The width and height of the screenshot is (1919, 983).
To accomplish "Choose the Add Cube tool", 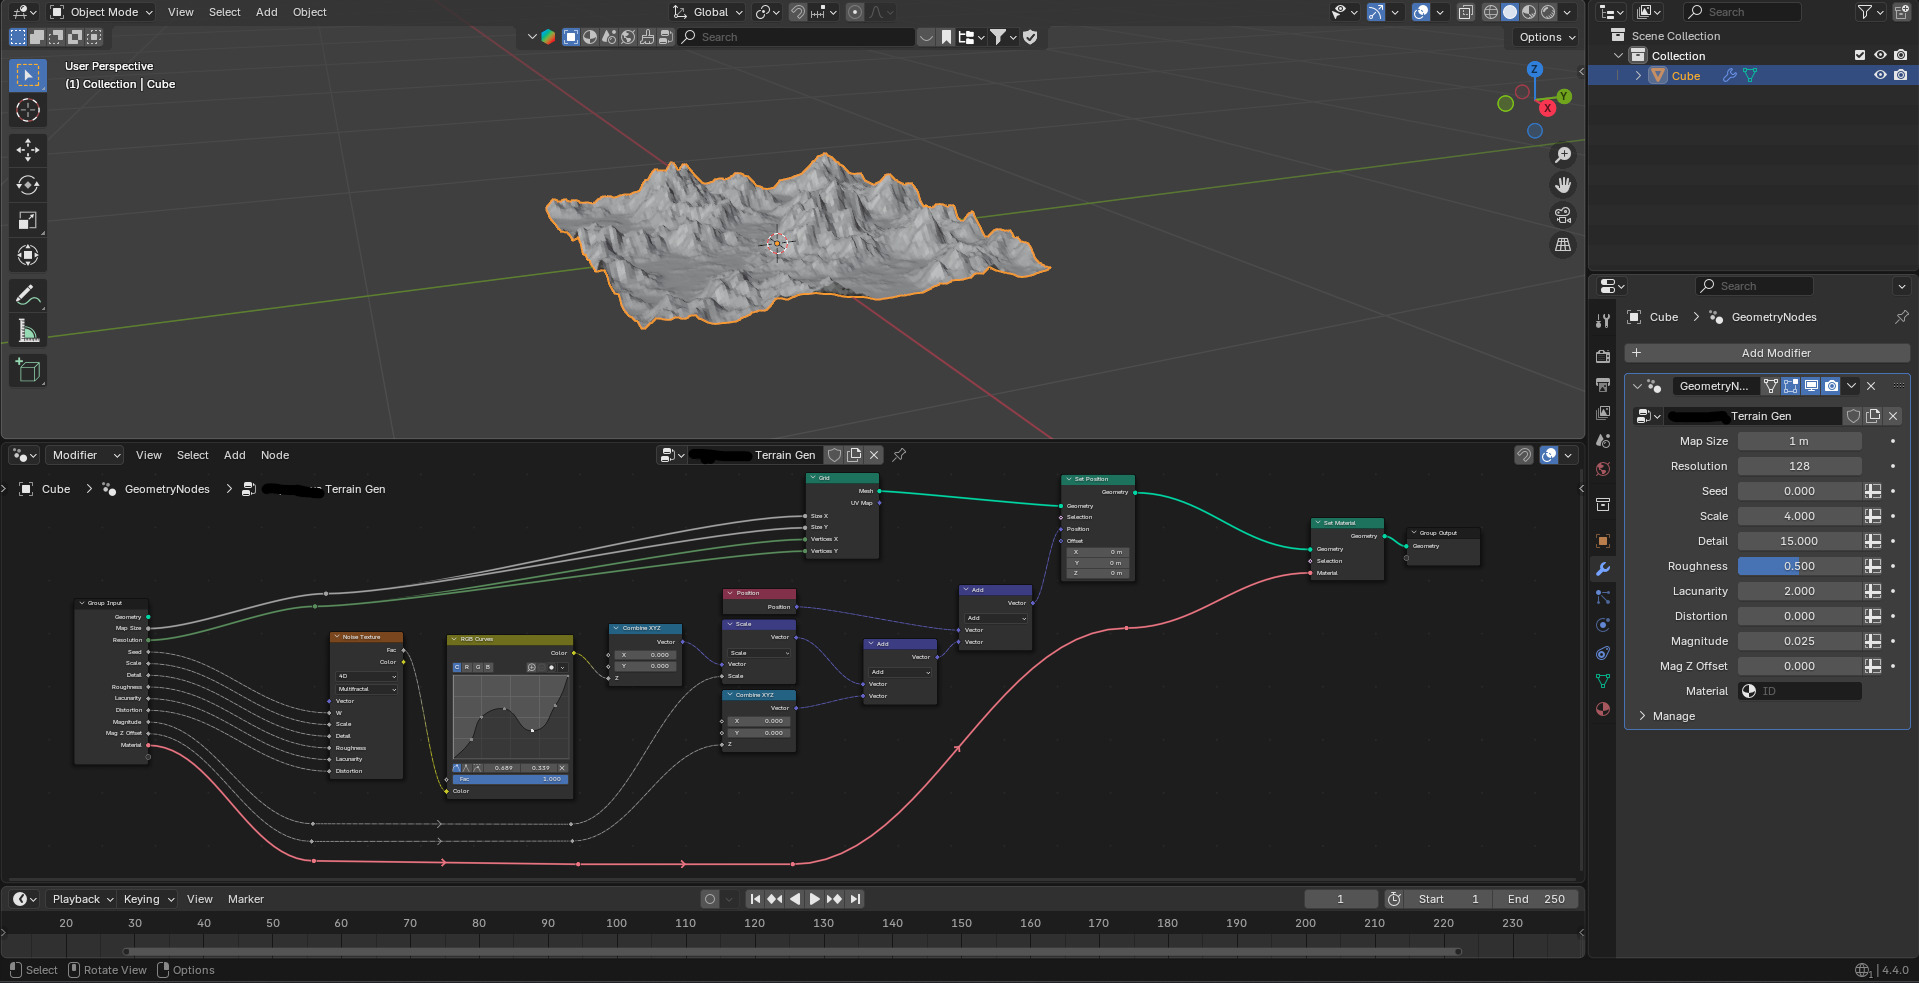I will coord(28,371).
